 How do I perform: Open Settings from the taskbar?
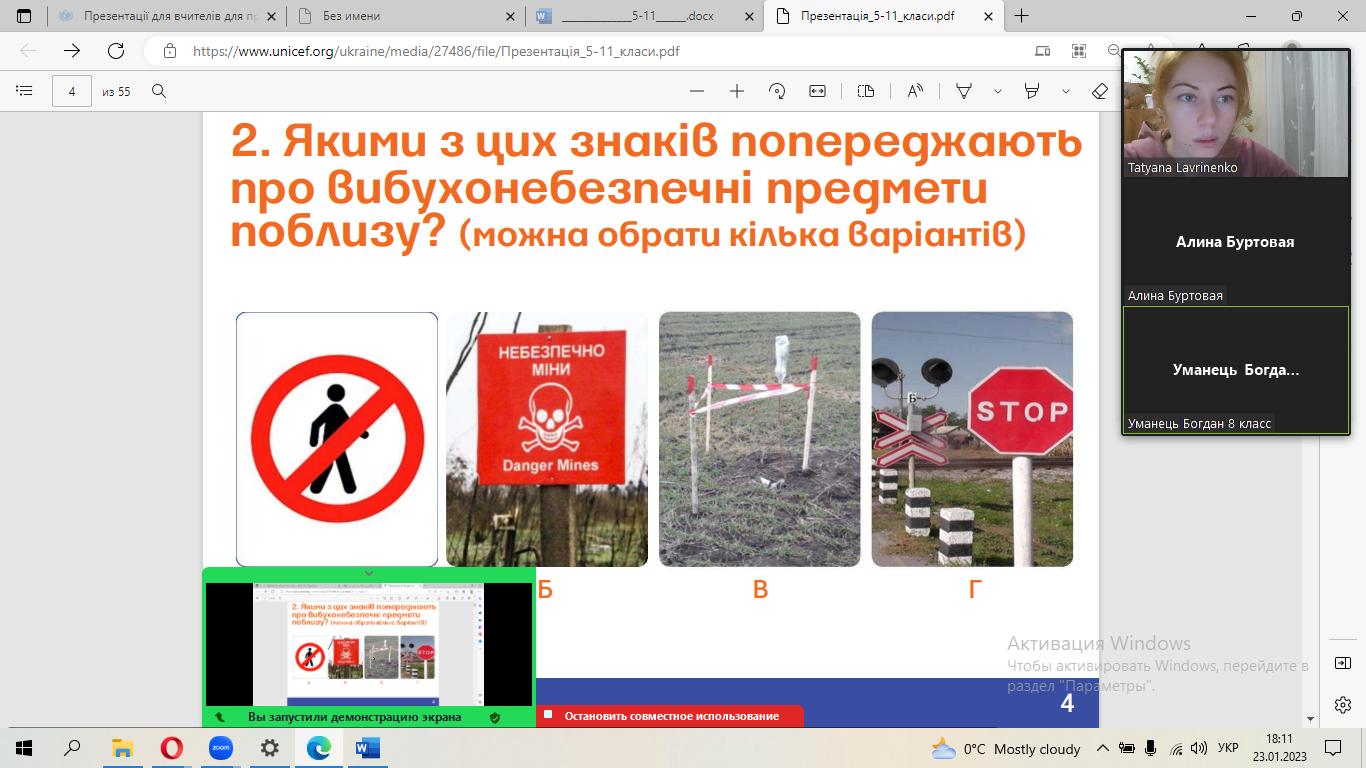269,747
